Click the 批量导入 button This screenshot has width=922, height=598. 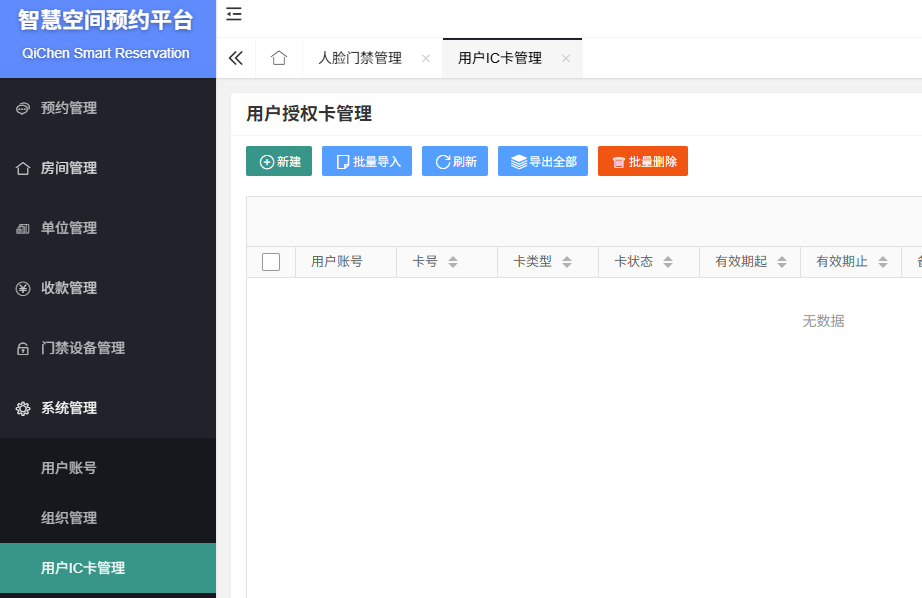click(x=367, y=161)
